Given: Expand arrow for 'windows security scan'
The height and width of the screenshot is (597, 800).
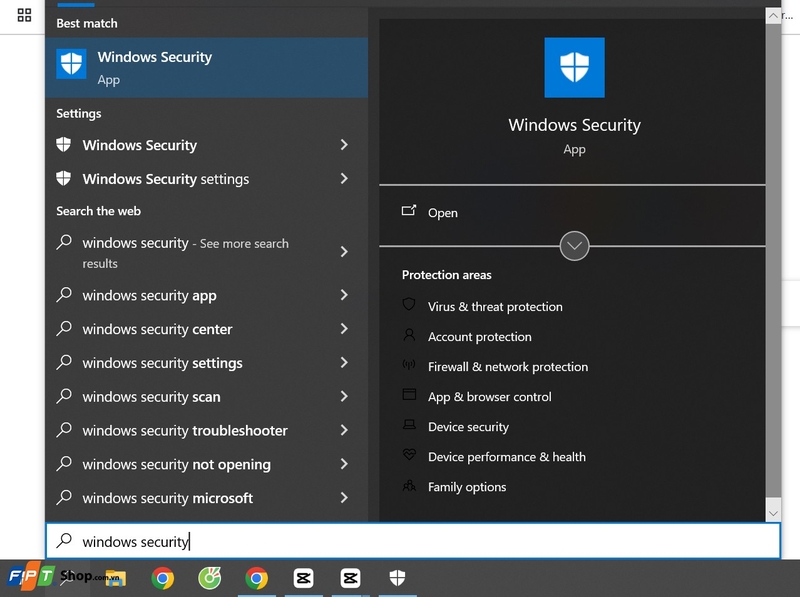Looking at the screenshot, I should click(x=344, y=396).
